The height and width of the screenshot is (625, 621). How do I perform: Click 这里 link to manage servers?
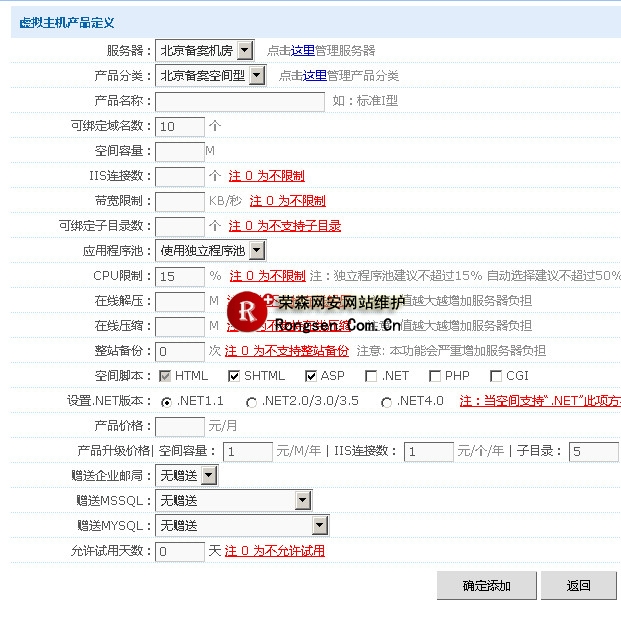click(x=302, y=50)
